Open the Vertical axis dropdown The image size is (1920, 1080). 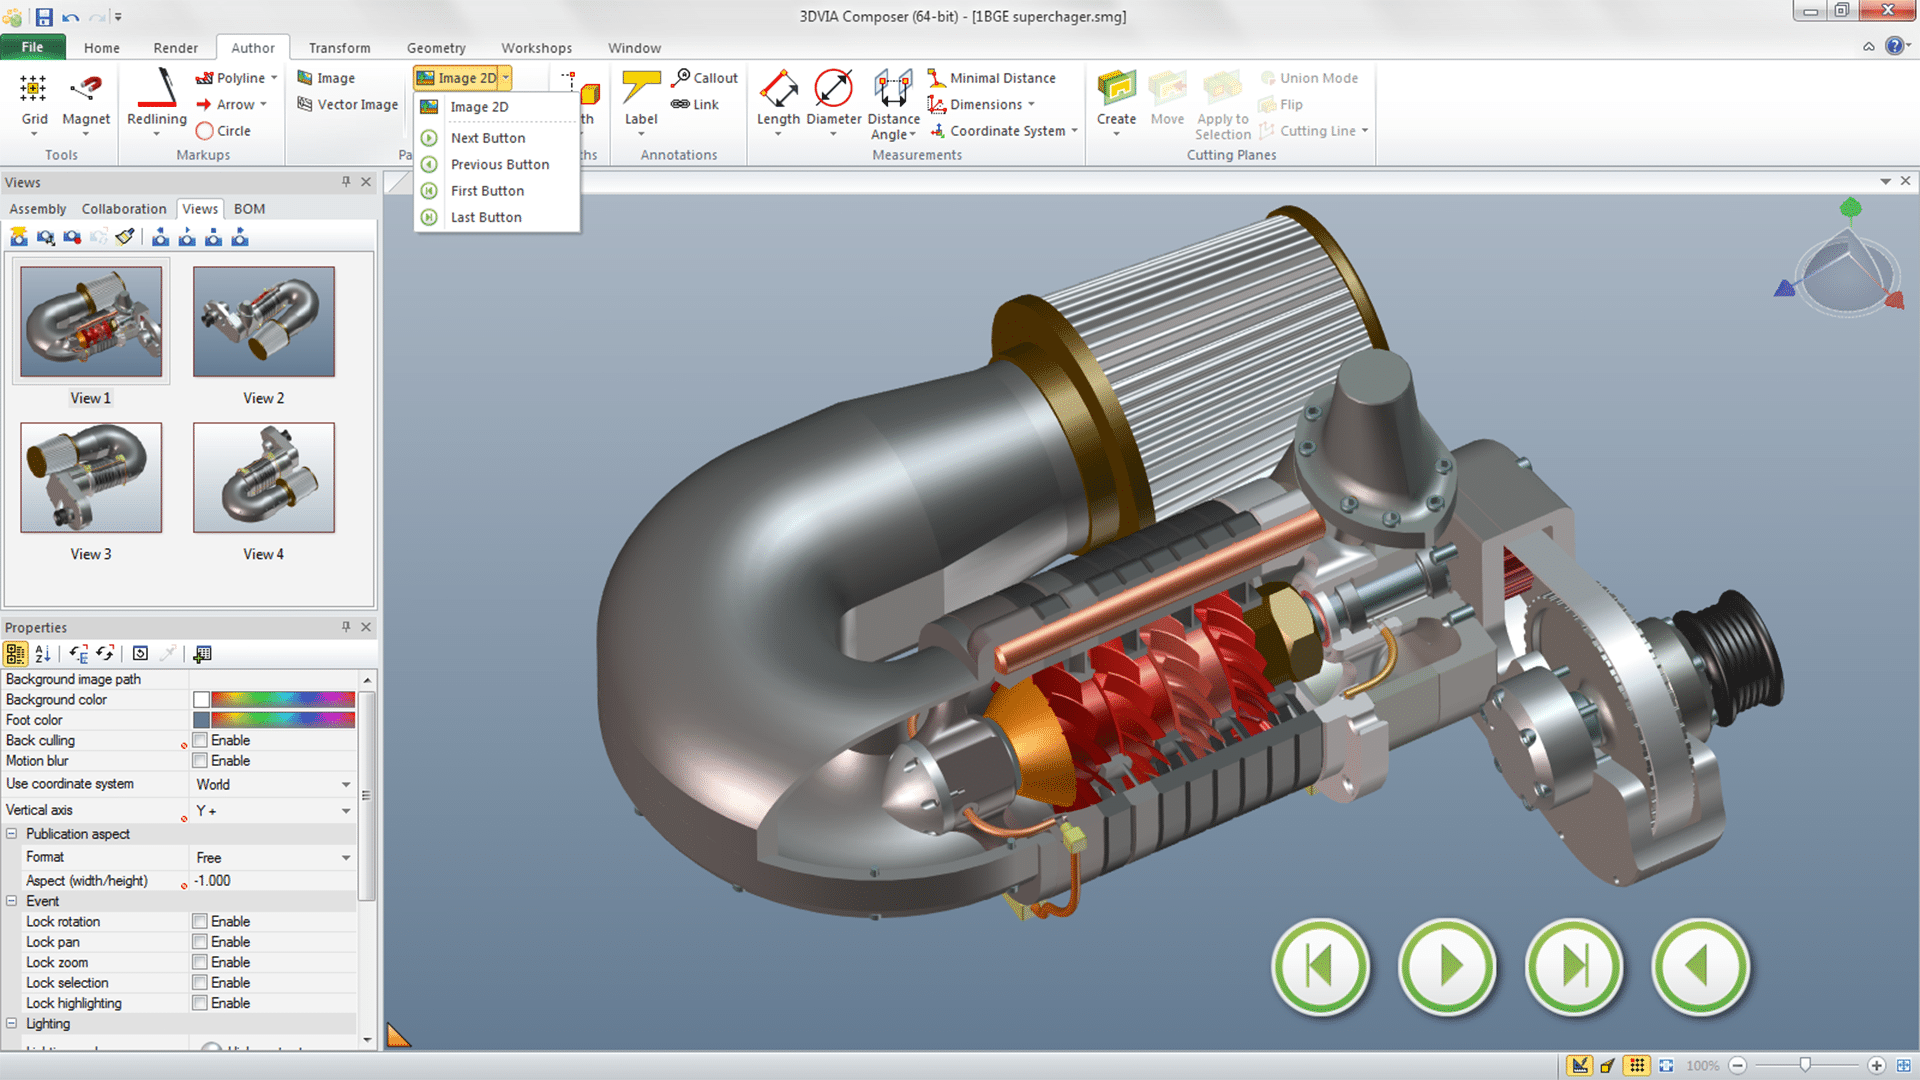(346, 811)
